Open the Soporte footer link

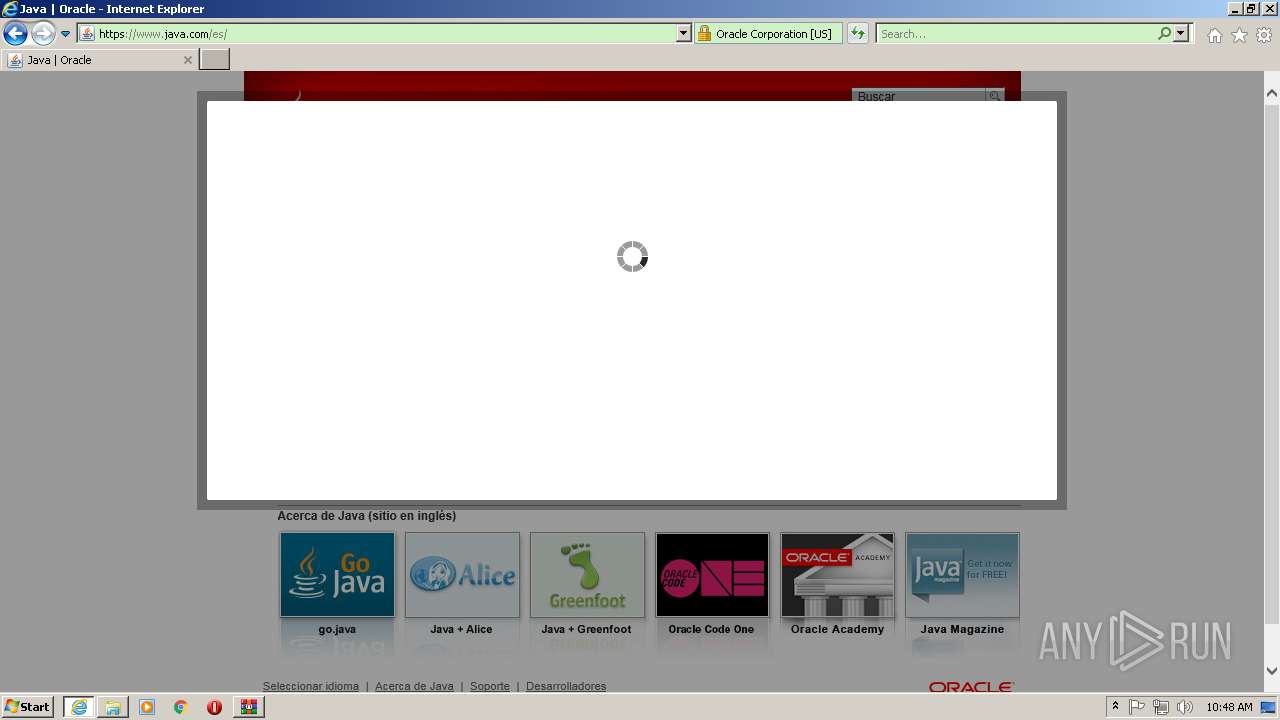tap(490, 686)
